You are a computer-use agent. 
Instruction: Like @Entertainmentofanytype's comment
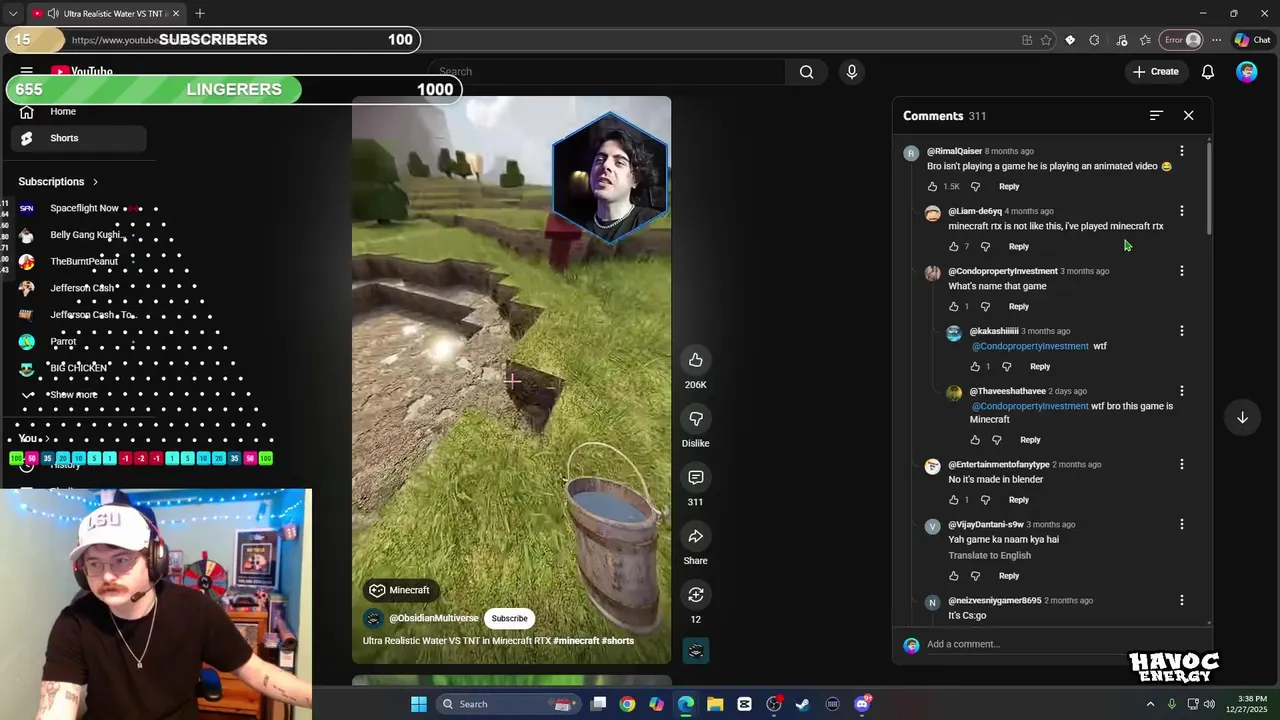(953, 500)
